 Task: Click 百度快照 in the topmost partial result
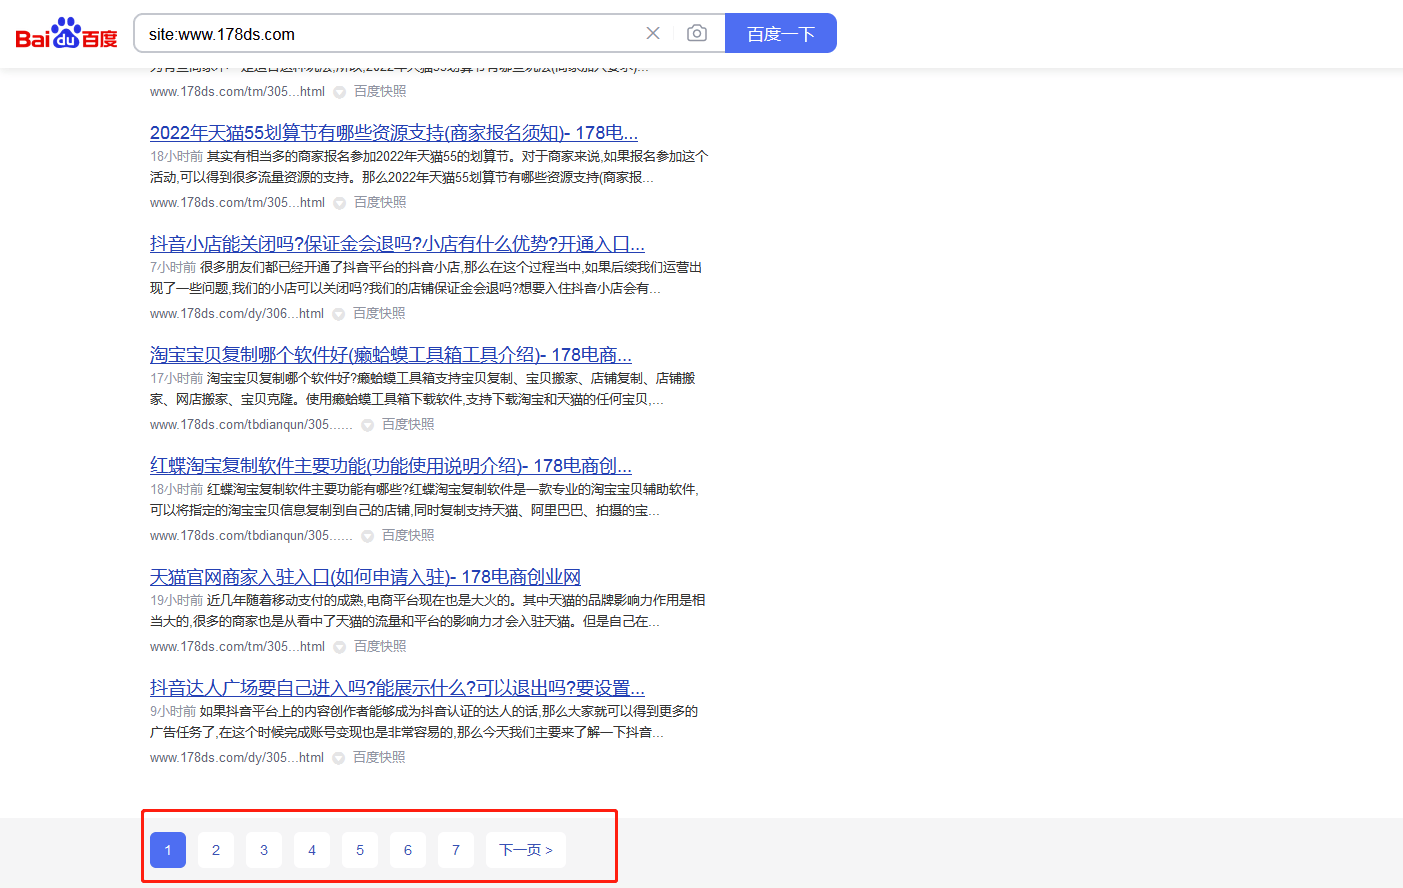380,91
